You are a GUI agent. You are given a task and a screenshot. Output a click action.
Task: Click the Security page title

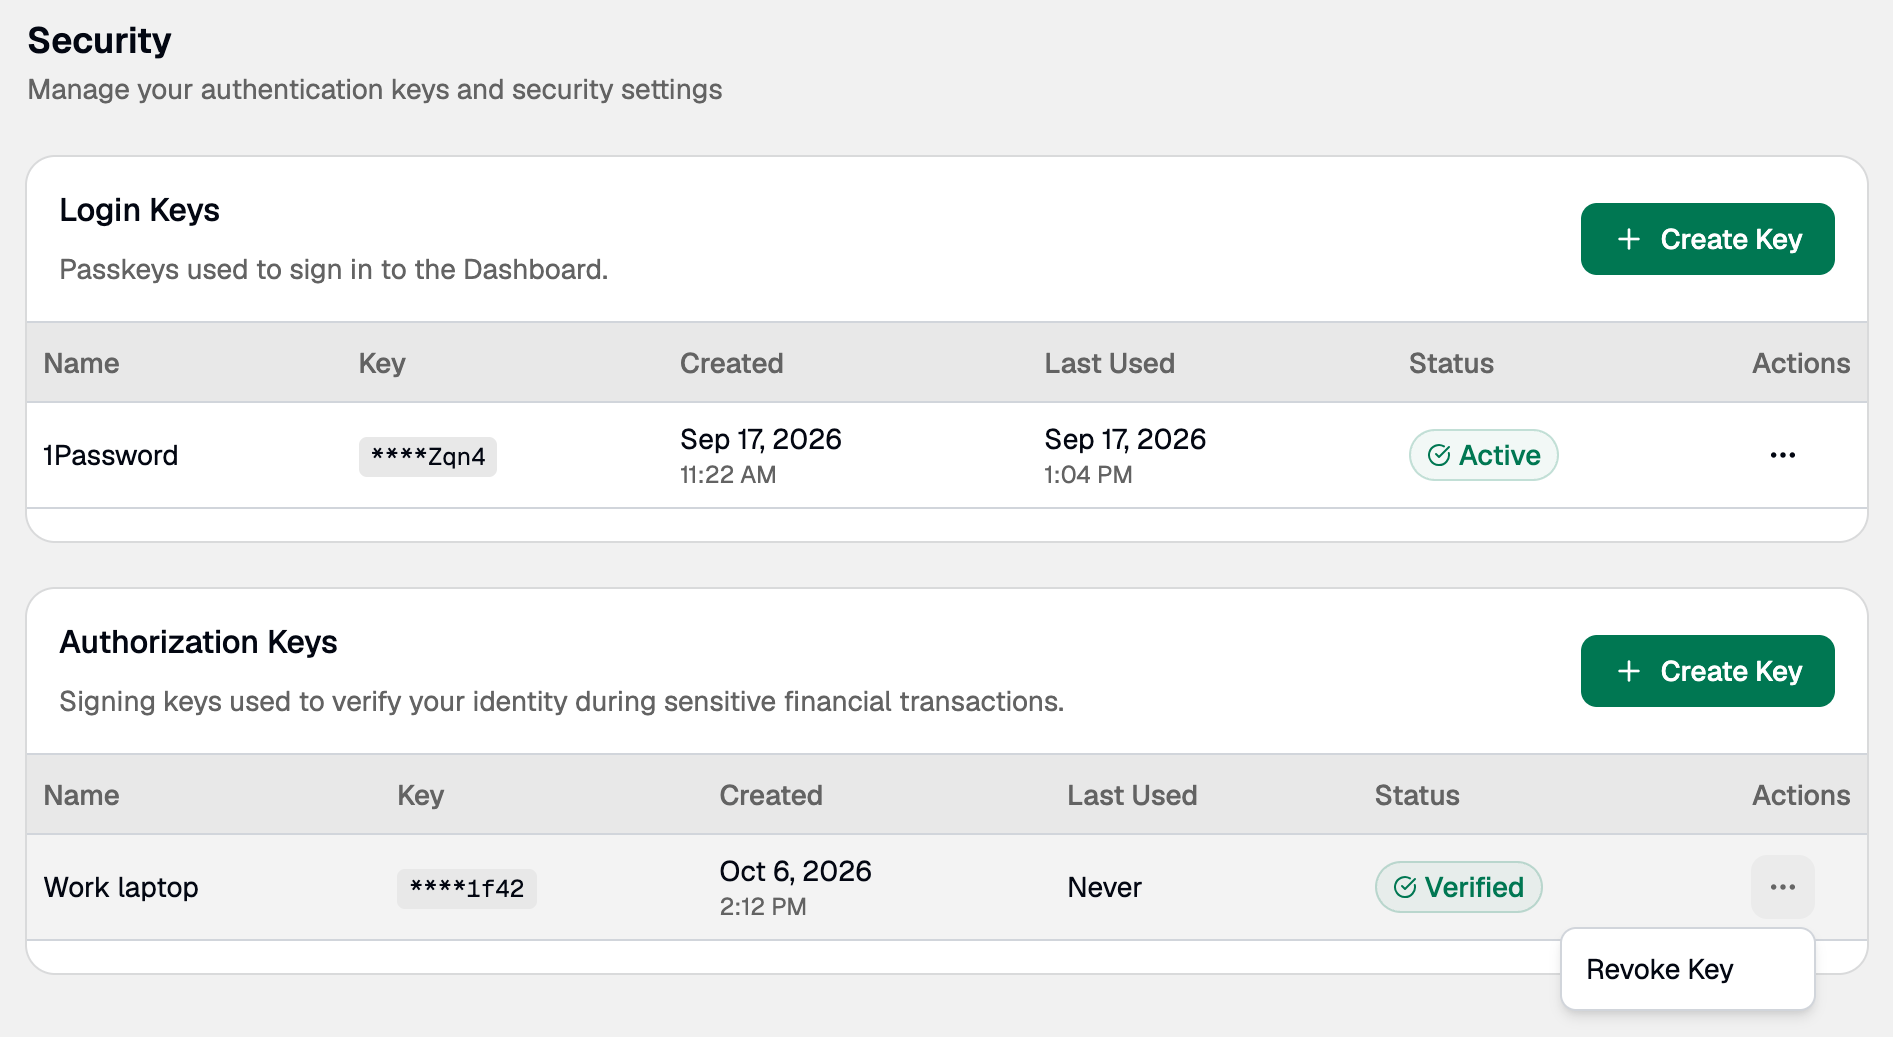99,41
